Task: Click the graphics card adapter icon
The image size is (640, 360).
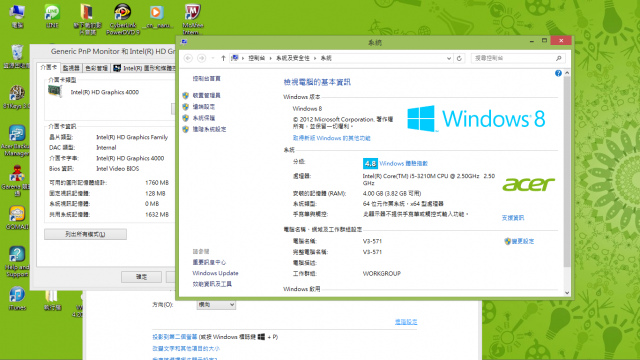Action: 55,91
